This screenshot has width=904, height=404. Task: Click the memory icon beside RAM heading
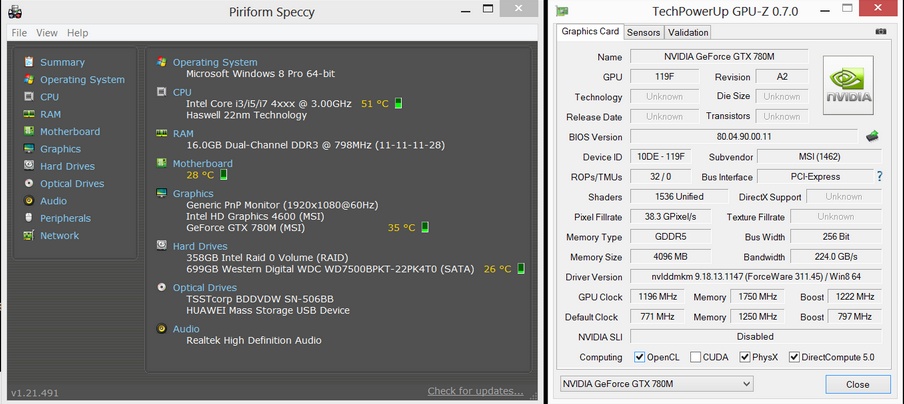tap(162, 133)
